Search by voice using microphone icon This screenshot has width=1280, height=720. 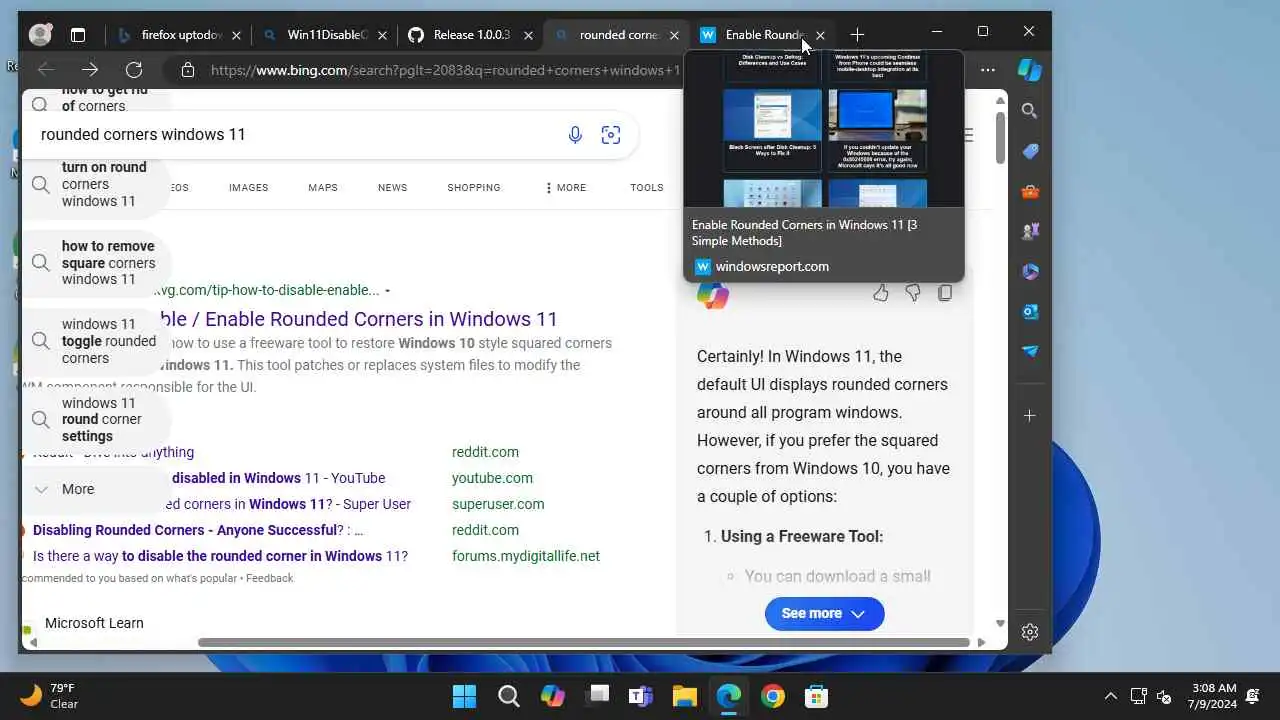(575, 135)
